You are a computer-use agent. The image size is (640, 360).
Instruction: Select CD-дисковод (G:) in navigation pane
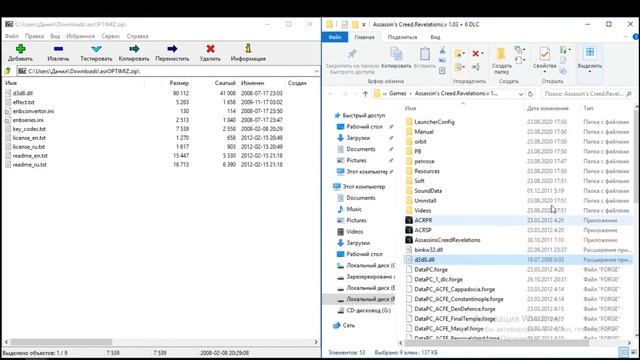pyautogui.click(x=369, y=310)
